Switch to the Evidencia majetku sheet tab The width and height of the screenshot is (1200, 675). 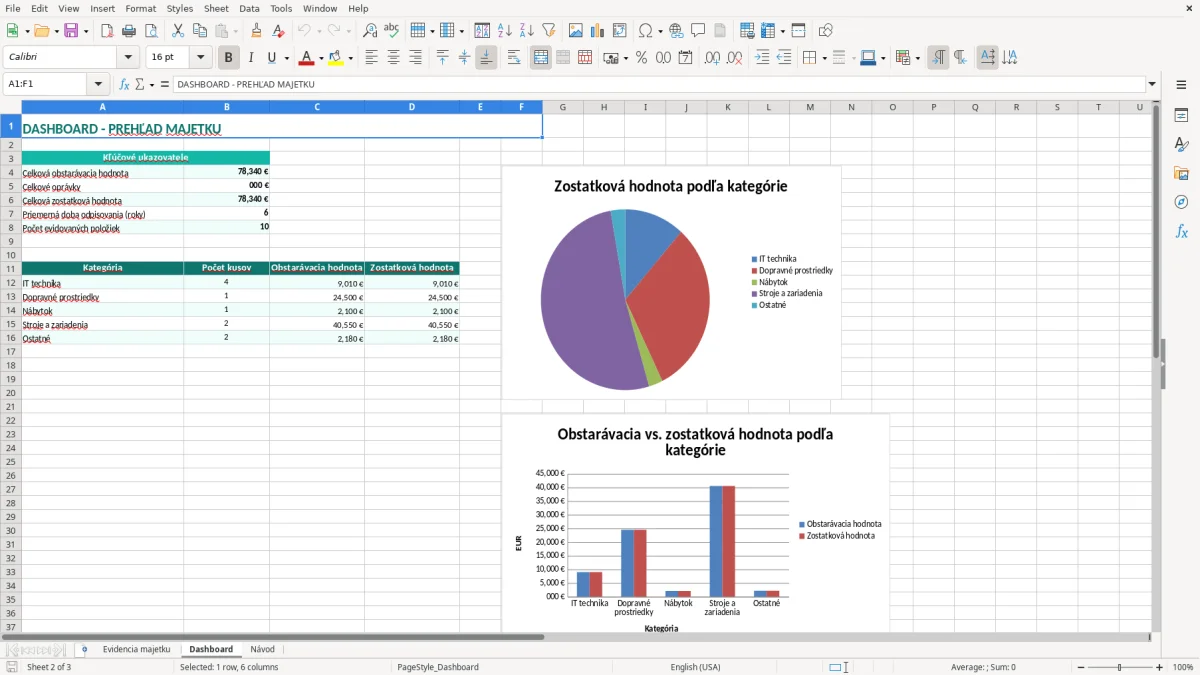pos(136,649)
